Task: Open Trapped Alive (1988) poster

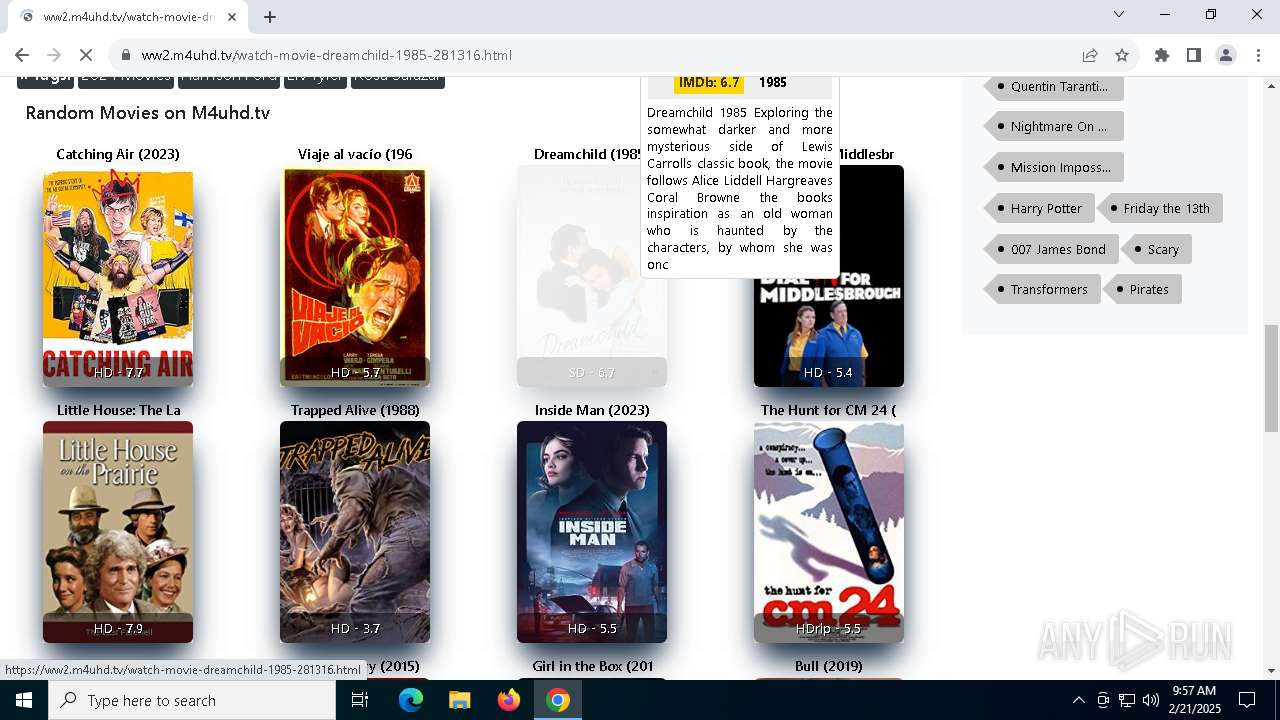Action: (355, 532)
